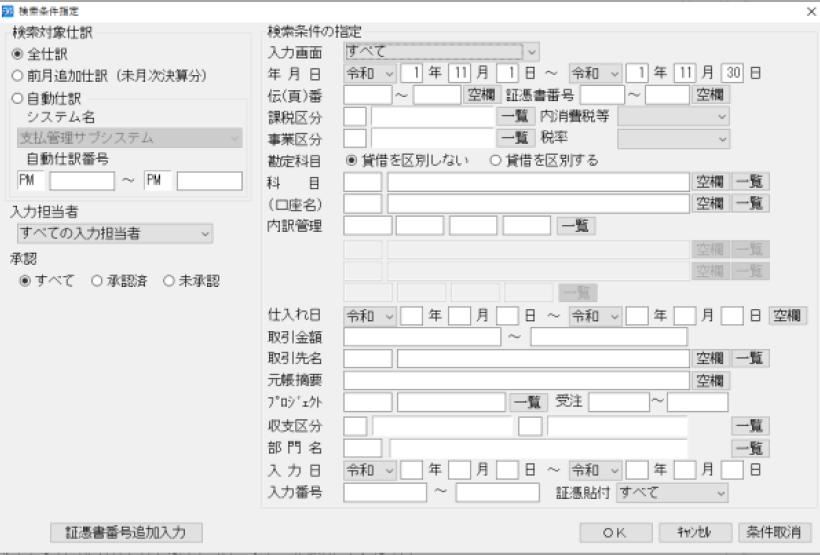Click 空欄 button in (口座名) row
The image size is (820, 555).
click(710, 203)
